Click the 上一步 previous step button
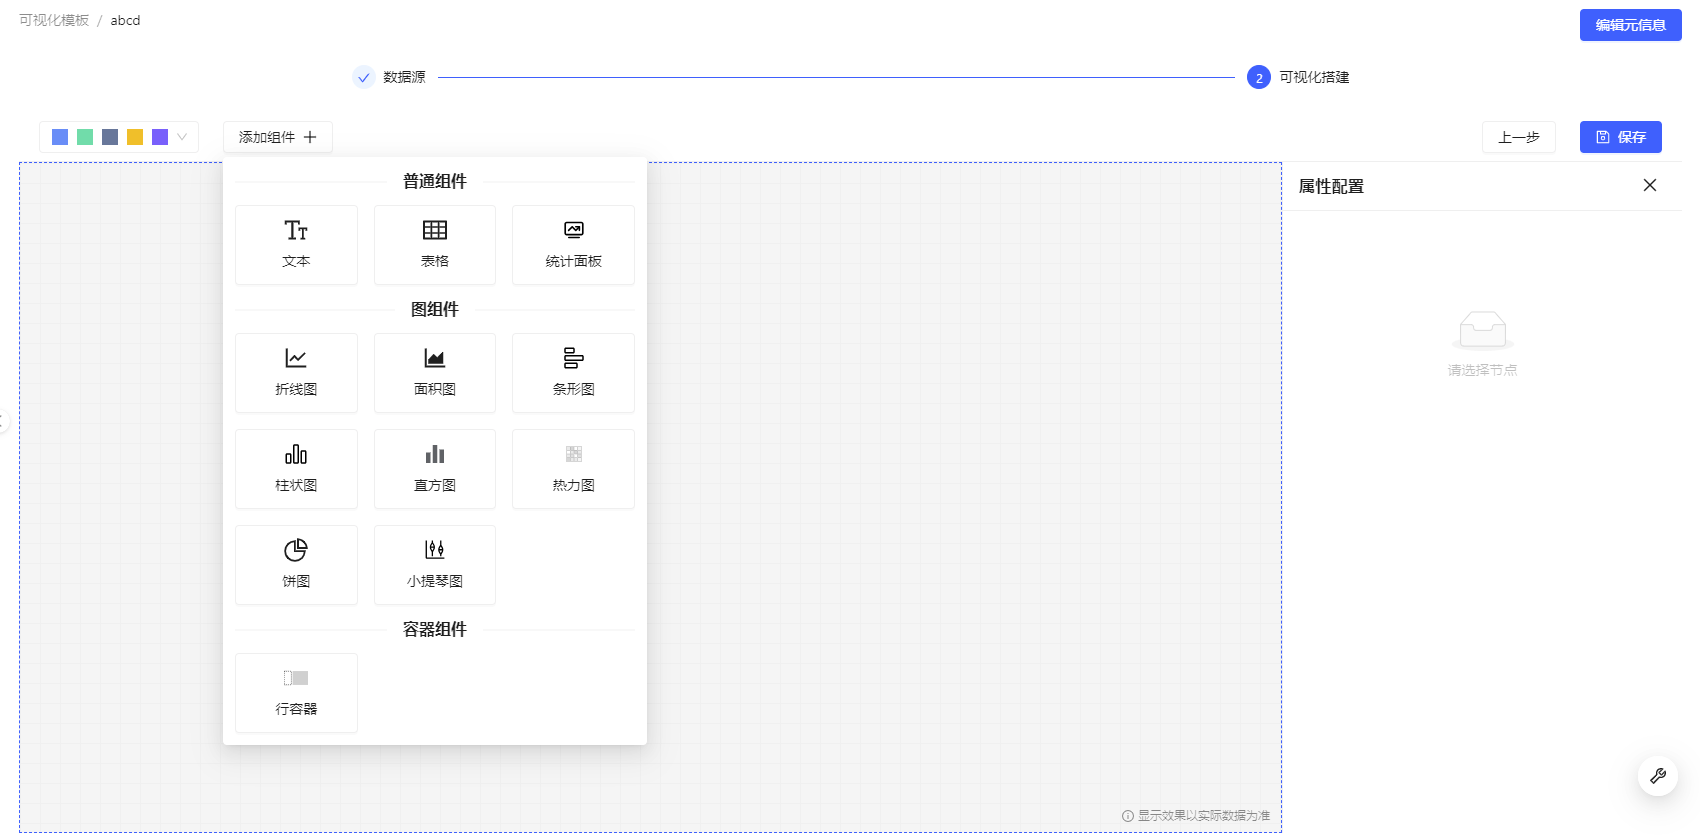The image size is (1700, 840). (1518, 137)
